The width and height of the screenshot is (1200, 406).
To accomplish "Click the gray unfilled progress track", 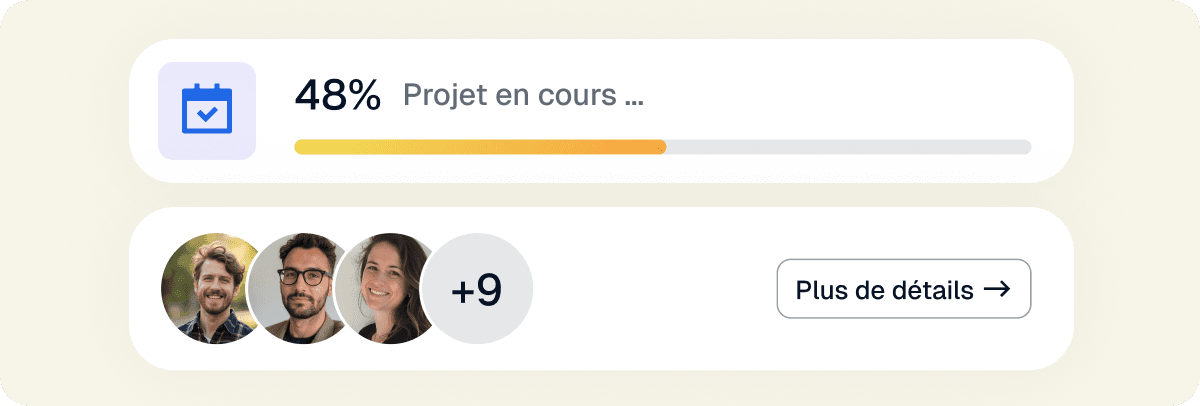I will coord(850,147).
